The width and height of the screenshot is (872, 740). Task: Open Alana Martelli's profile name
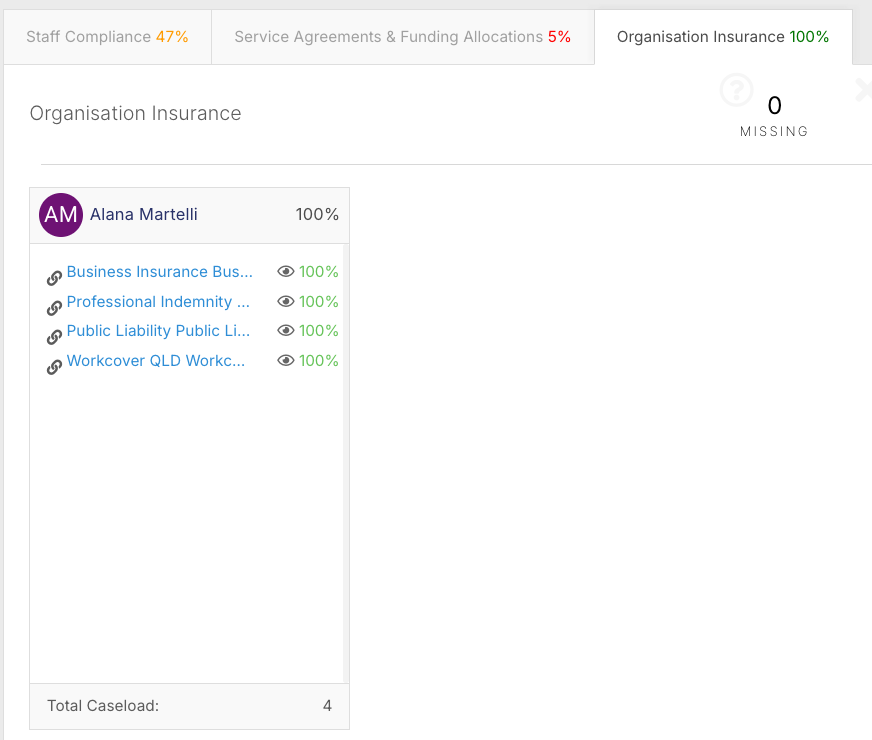click(x=143, y=215)
